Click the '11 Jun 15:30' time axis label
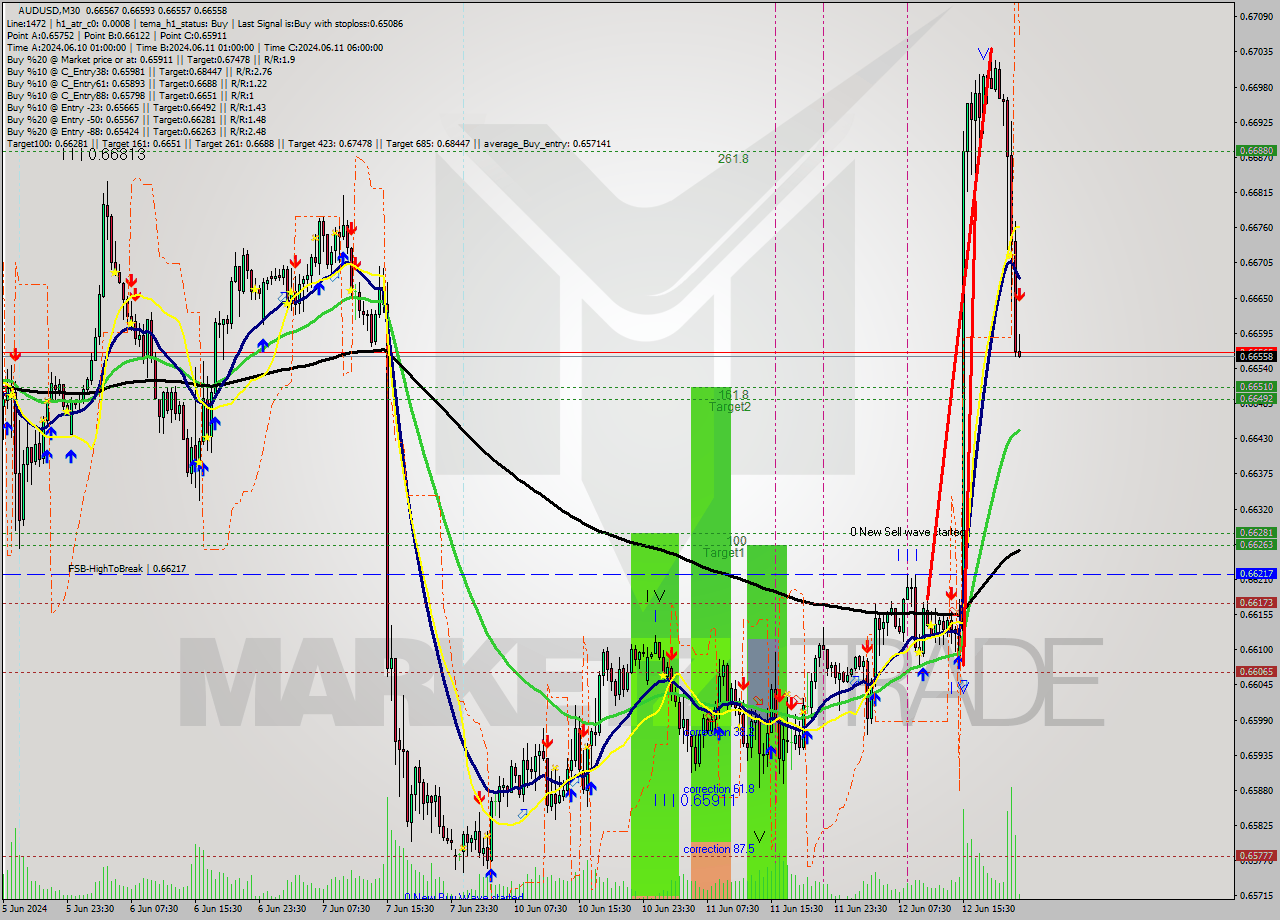The image size is (1280, 920). (x=796, y=909)
